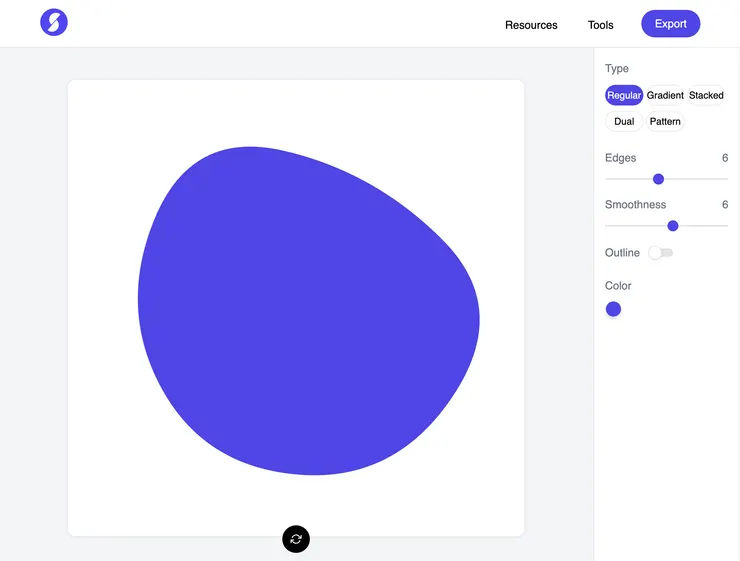Click the Smoothness value 6
The width and height of the screenshot is (740, 561).
tap(725, 204)
